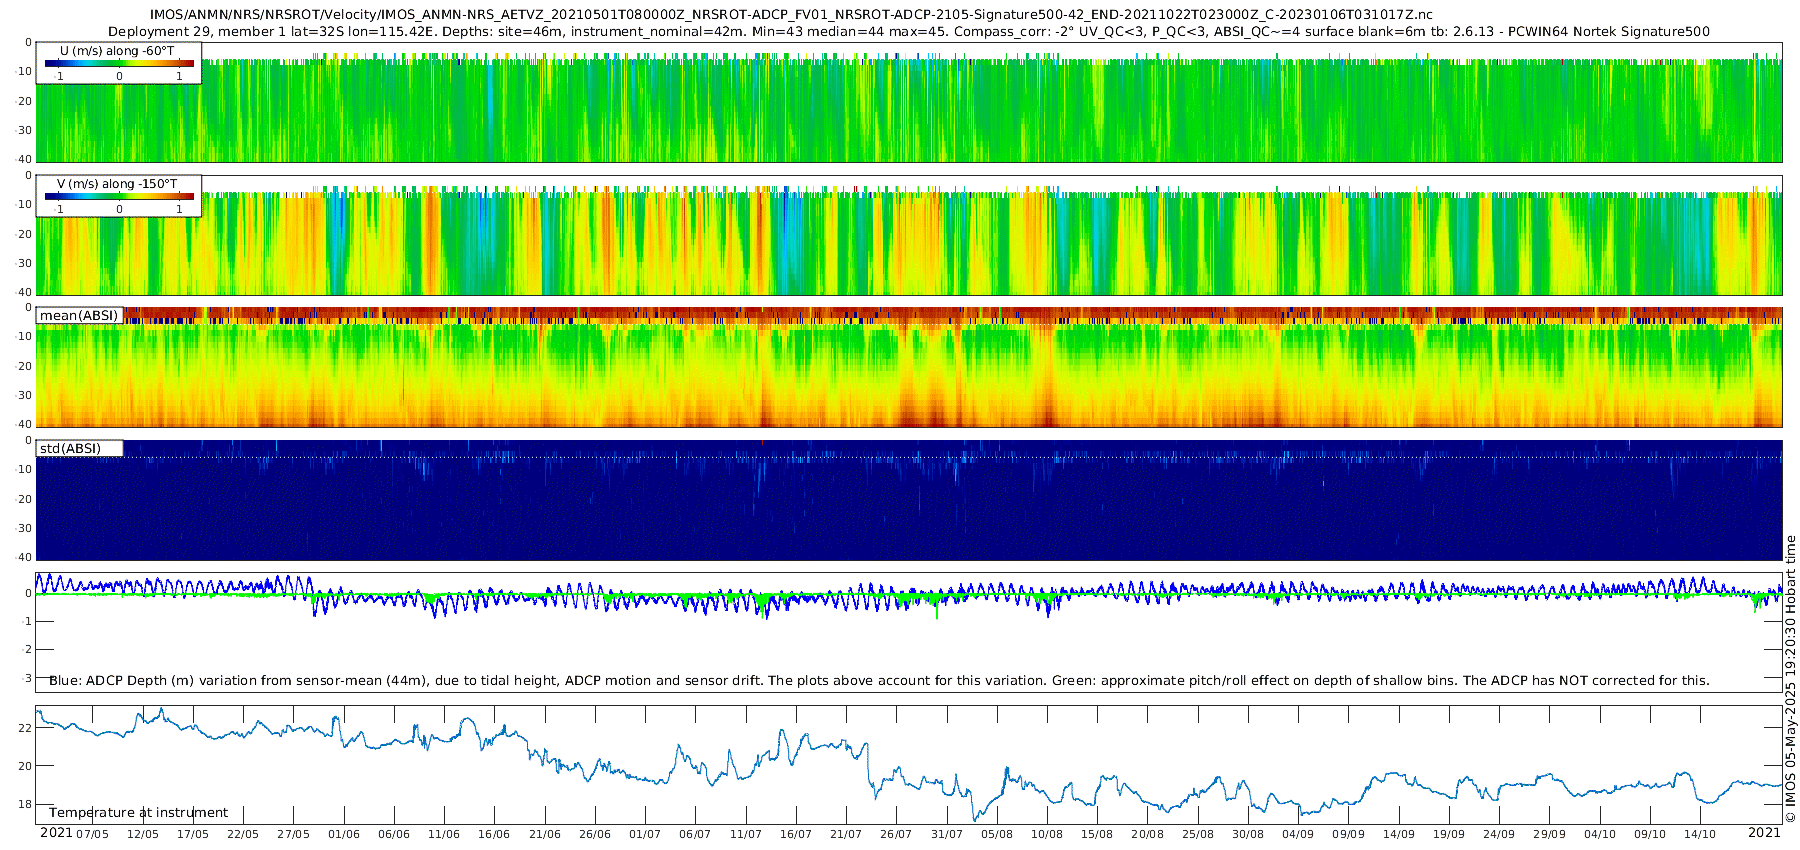Click the 22 degree temperature axis tick
Screen dimensions: 1800x850
click(x=25, y=728)
